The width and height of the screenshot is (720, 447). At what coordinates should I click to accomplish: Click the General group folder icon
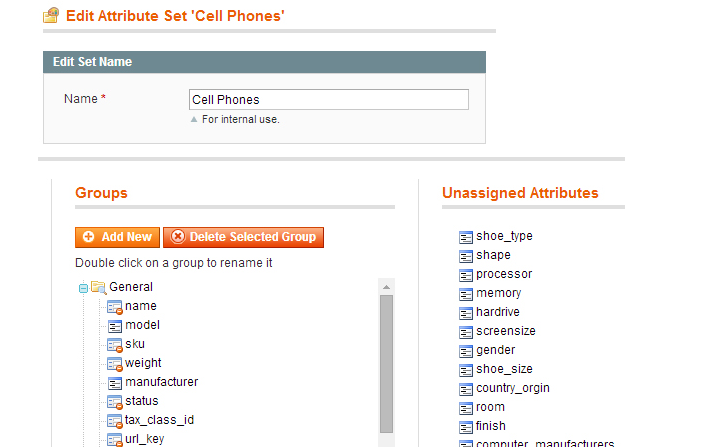[98, 288]
